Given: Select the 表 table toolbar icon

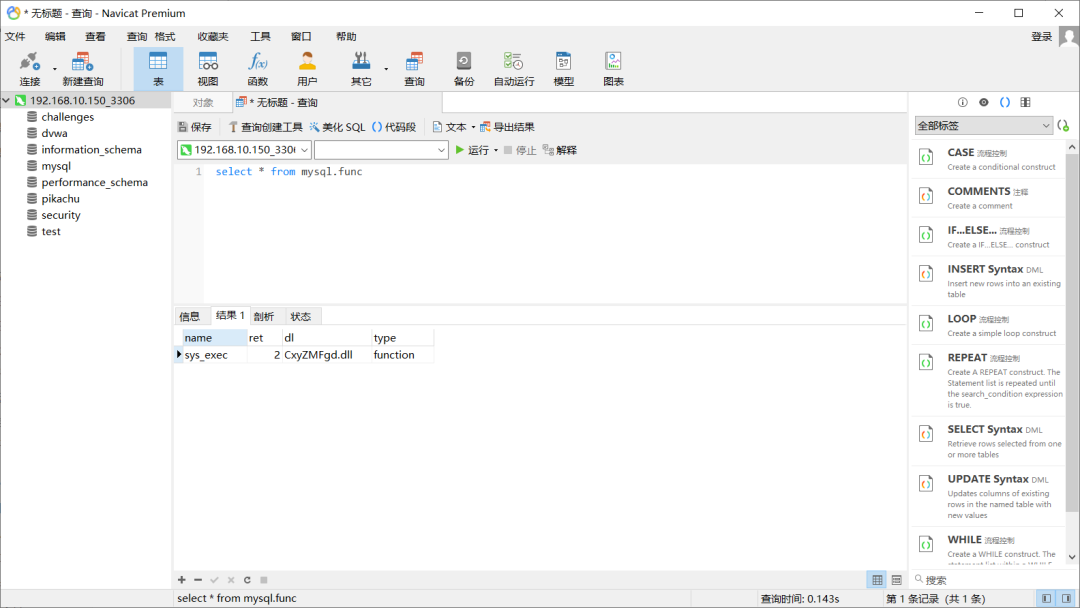Looking at the screenshot, I should click(158, 69).
